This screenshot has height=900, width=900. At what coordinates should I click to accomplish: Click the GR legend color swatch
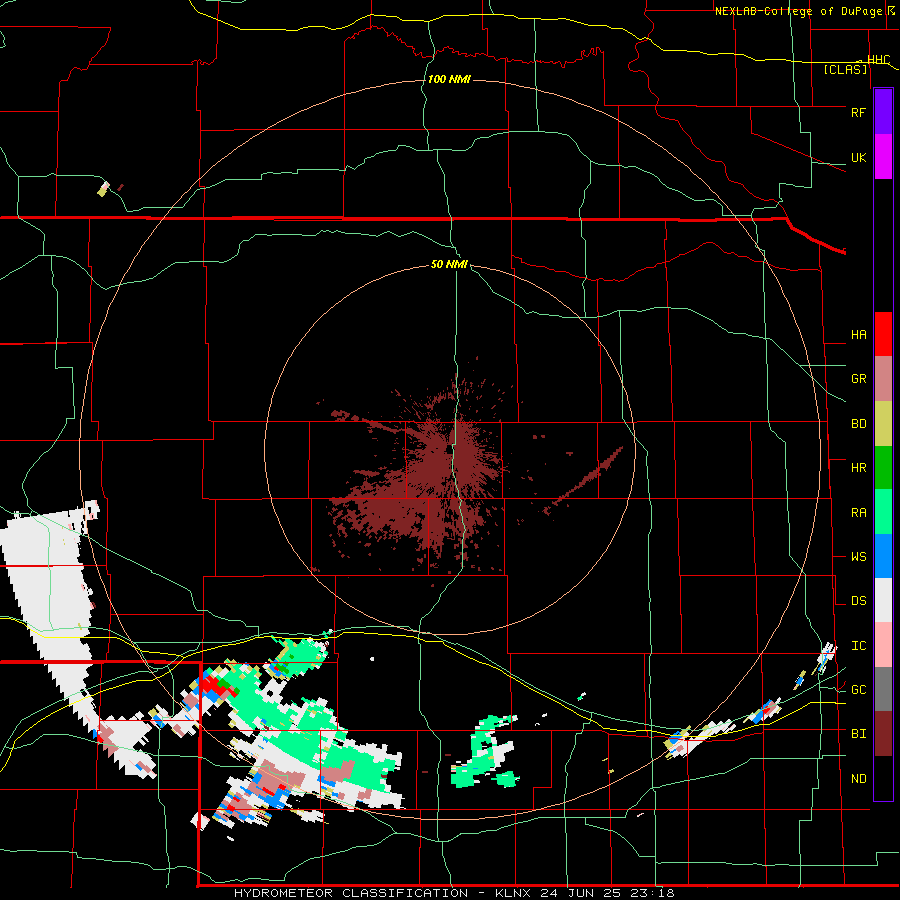[883, 379]
